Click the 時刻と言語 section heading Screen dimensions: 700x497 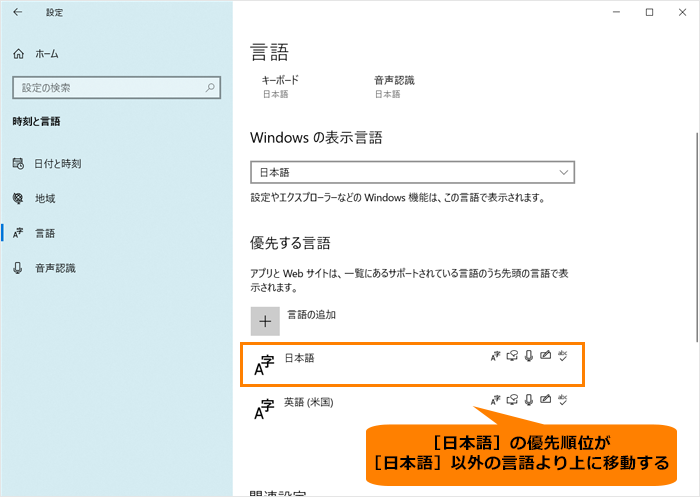click(x=36, y=121)
